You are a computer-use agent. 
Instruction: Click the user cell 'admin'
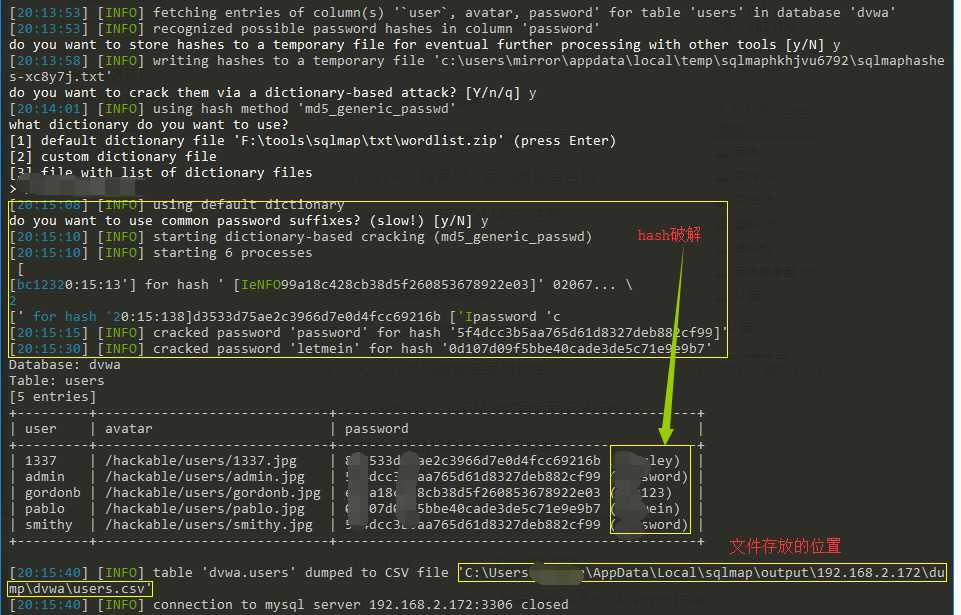44,476
